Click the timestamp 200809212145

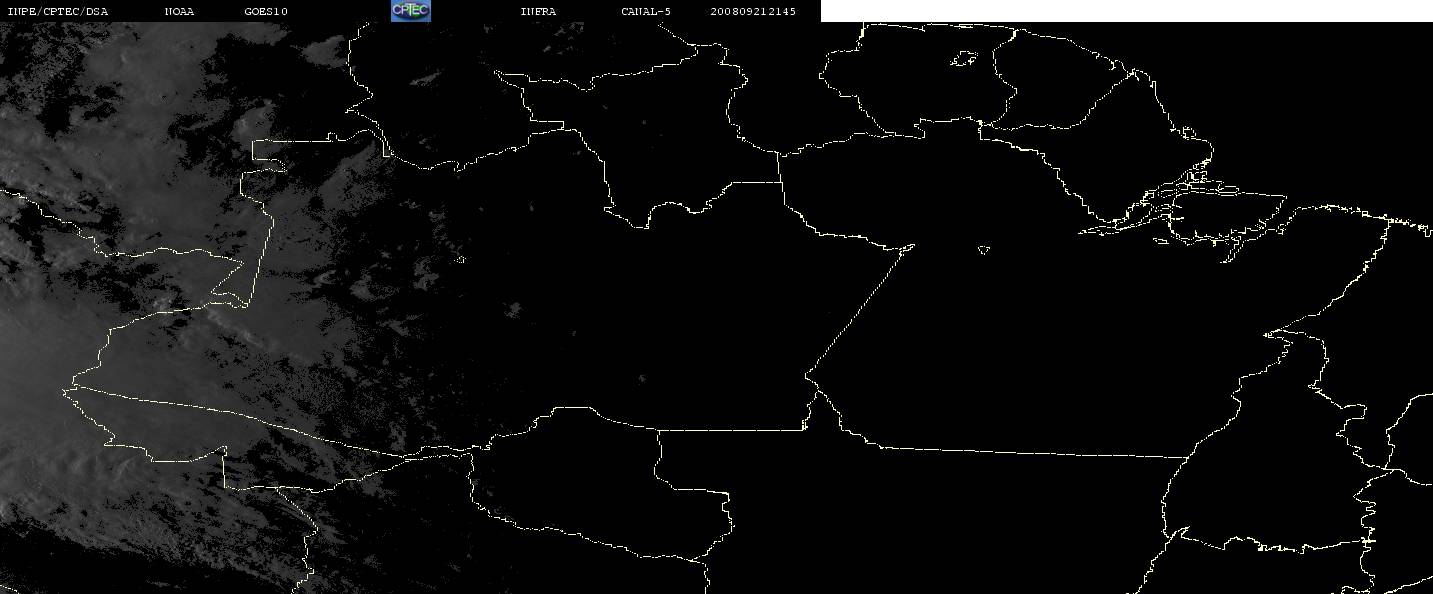753,11
